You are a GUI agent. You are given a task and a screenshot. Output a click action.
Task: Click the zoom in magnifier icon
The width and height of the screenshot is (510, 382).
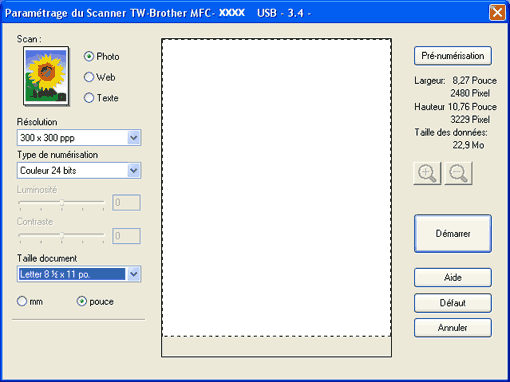point(427,173)
